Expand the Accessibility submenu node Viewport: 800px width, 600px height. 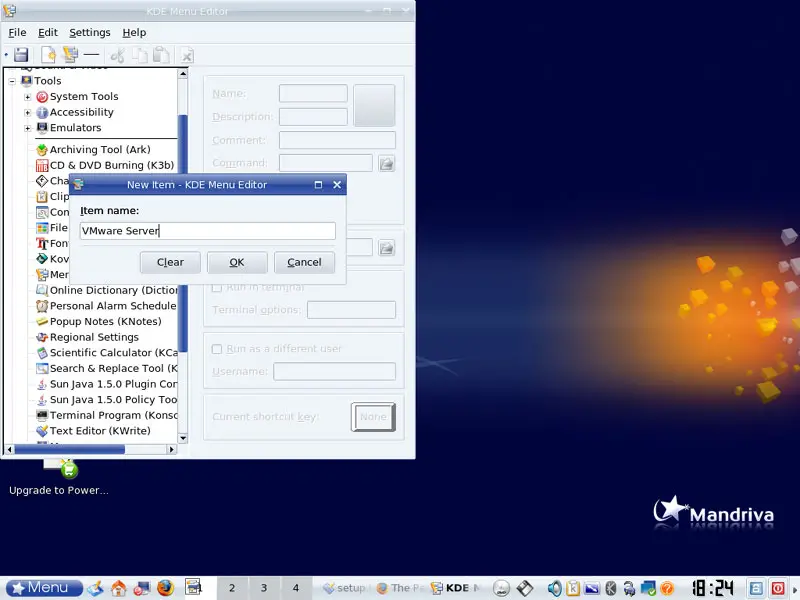pos(28,113)
